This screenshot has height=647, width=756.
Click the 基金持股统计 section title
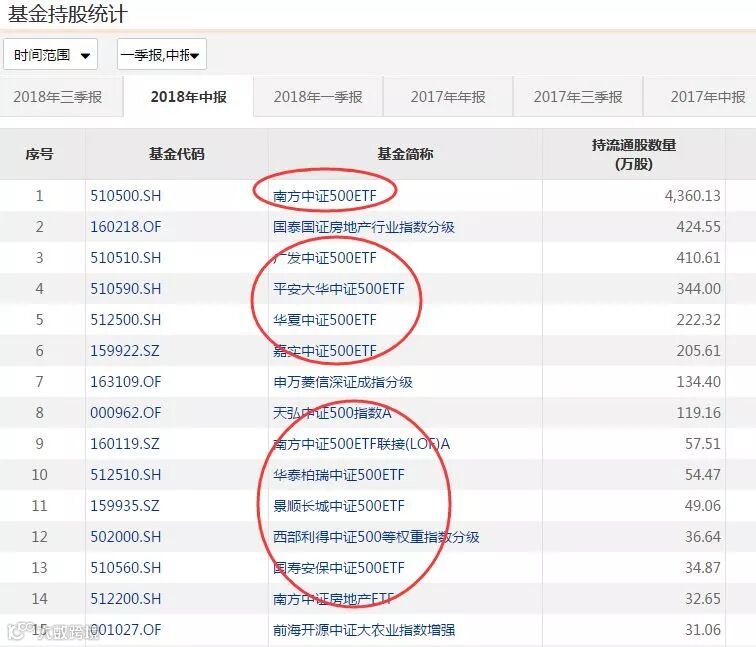[x=68, y=13]
